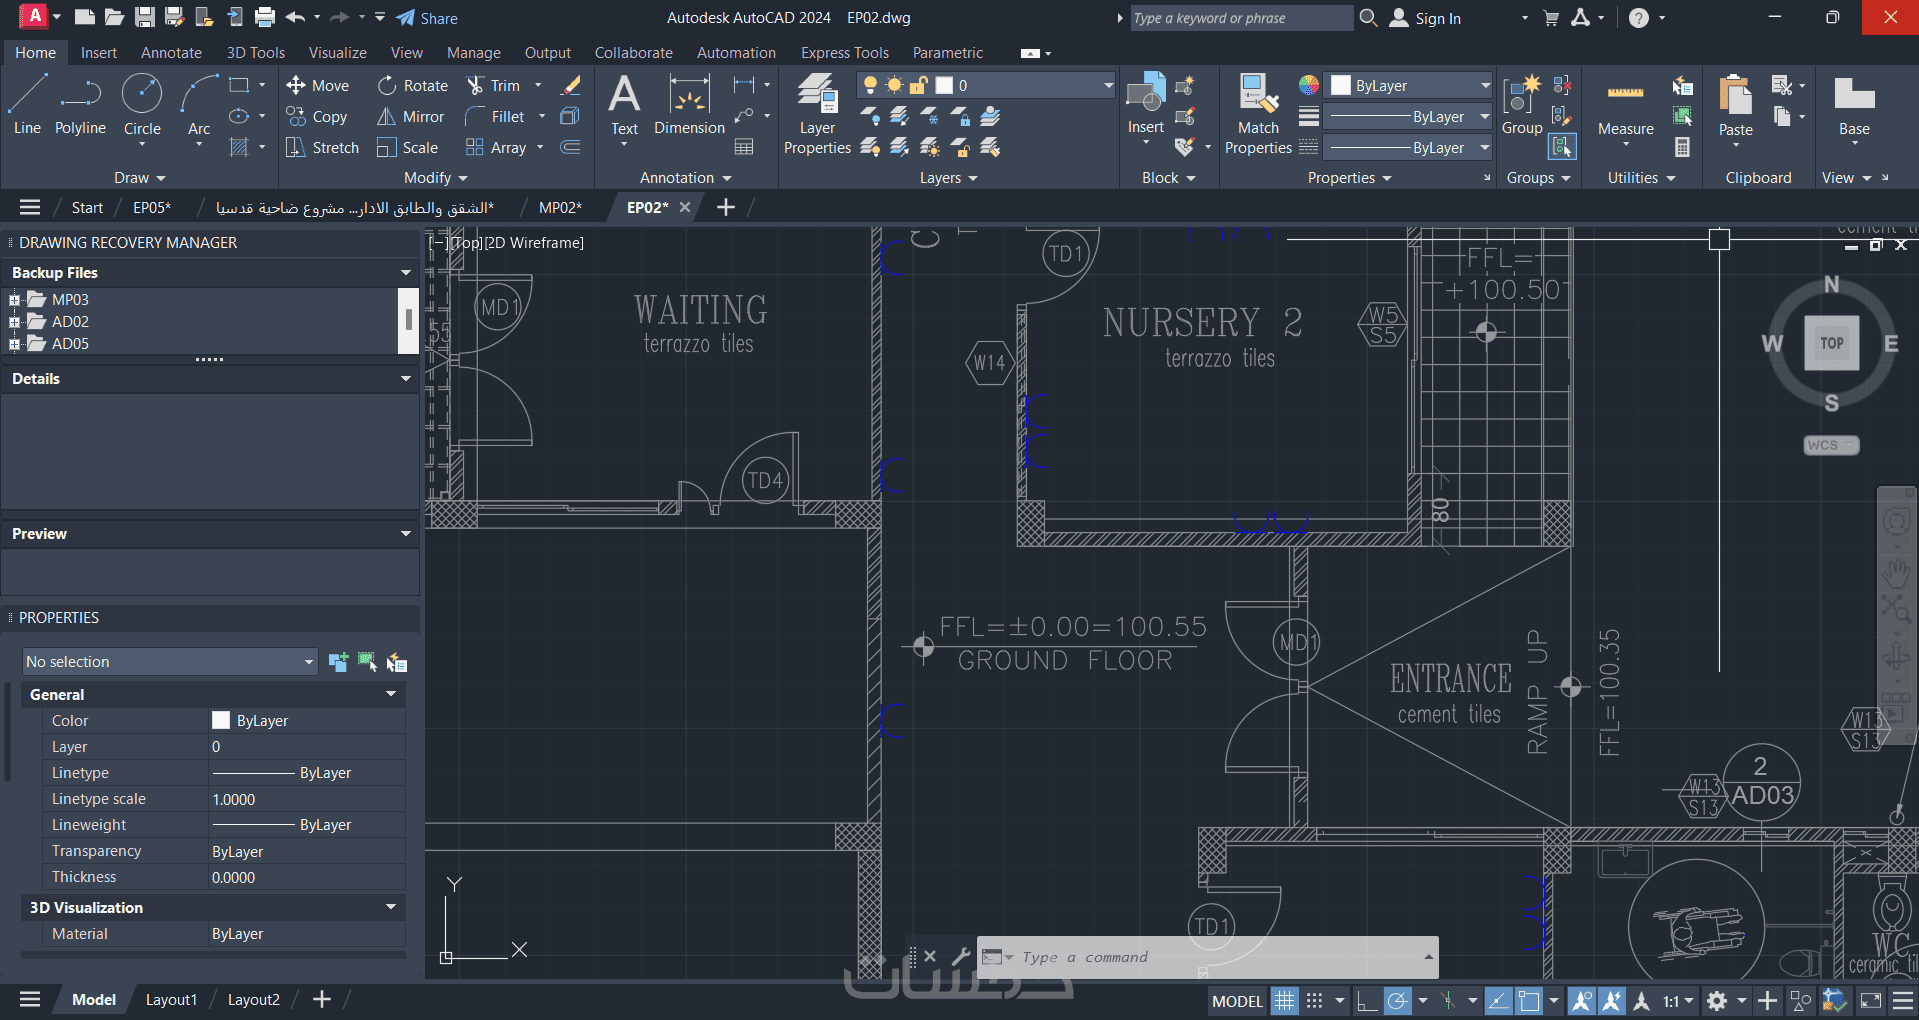1919x1020 pixels.
Task: Activate Match Properties tool
Action: point(1258,115)
